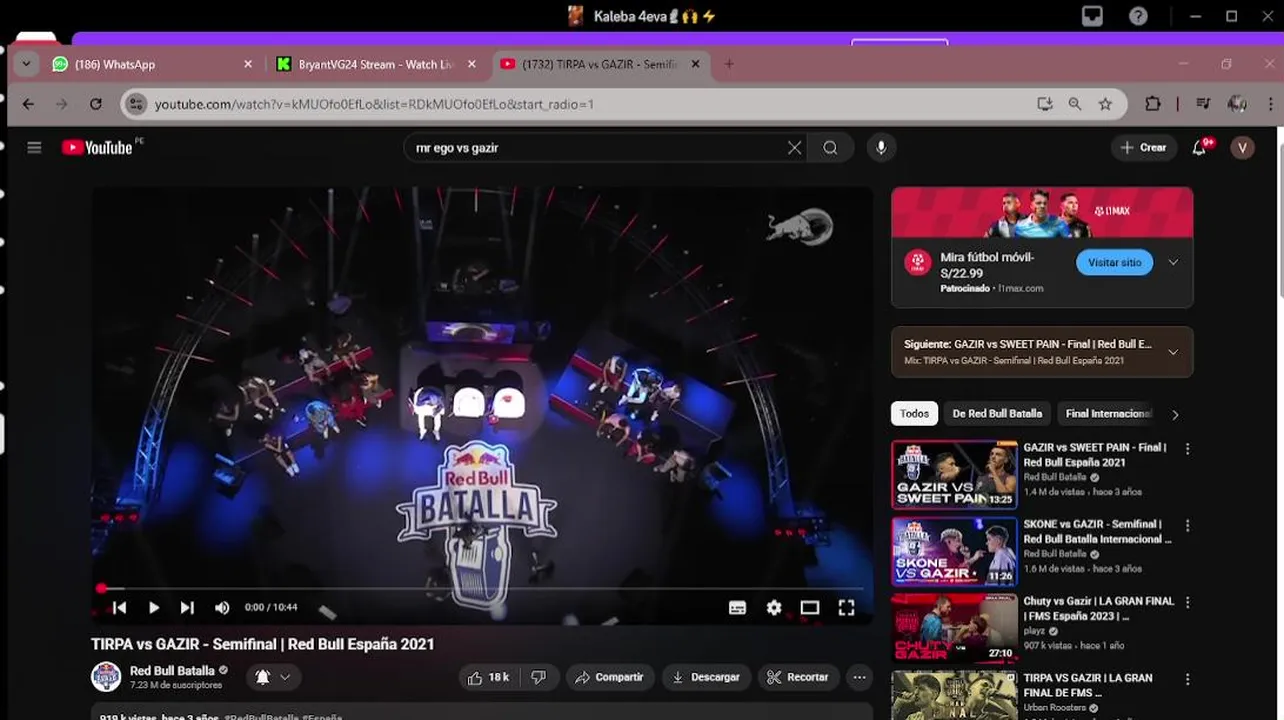This screenshot has height=720, width=1284.
Task: Open a new browser tab
Action: coord(729,64)
